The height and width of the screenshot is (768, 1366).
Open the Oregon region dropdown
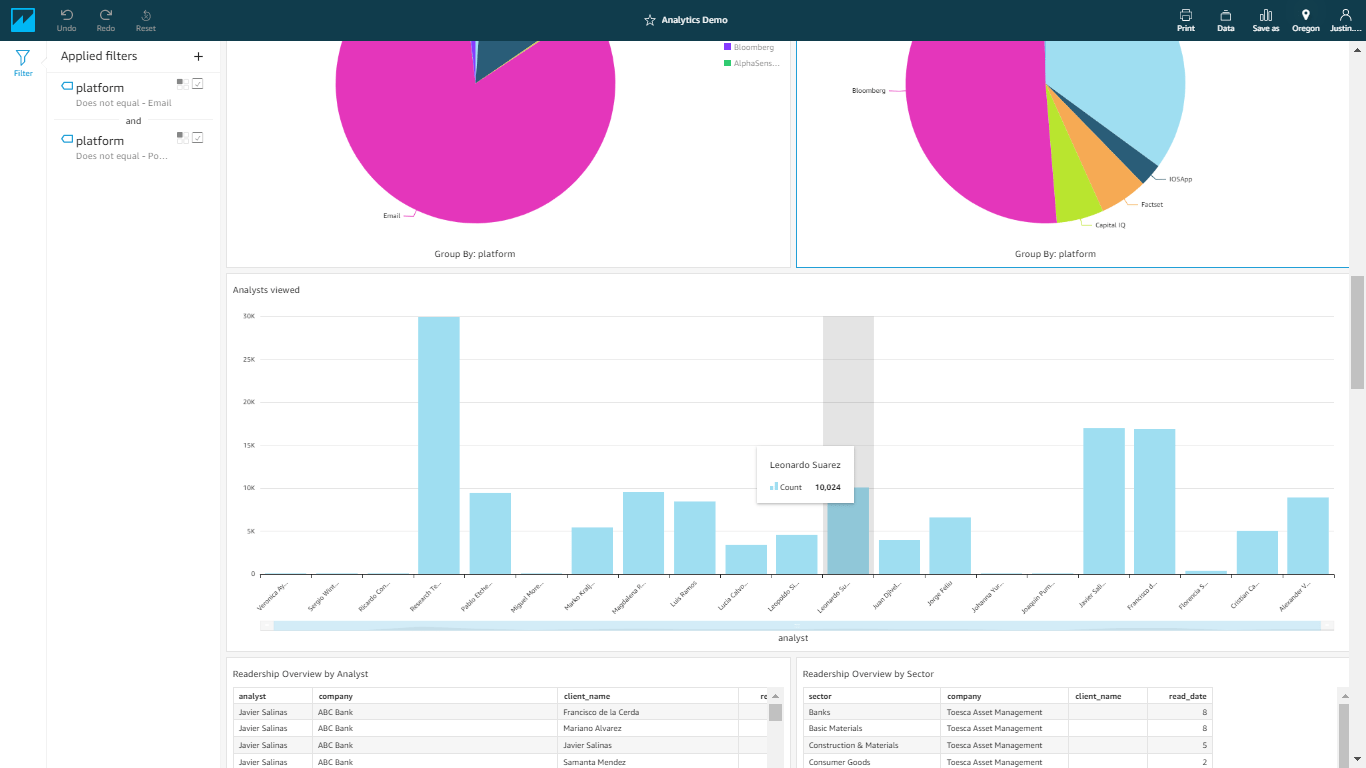point(1305,20)
